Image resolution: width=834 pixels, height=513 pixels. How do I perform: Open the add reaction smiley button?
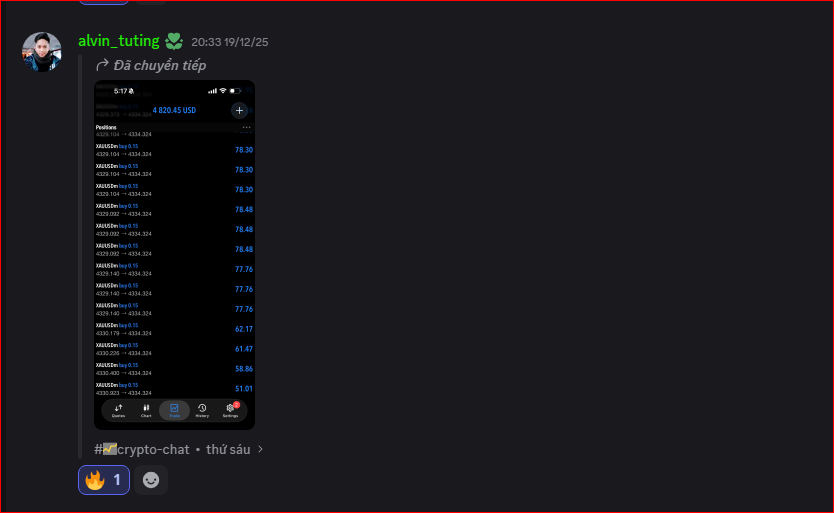[151, 480]
